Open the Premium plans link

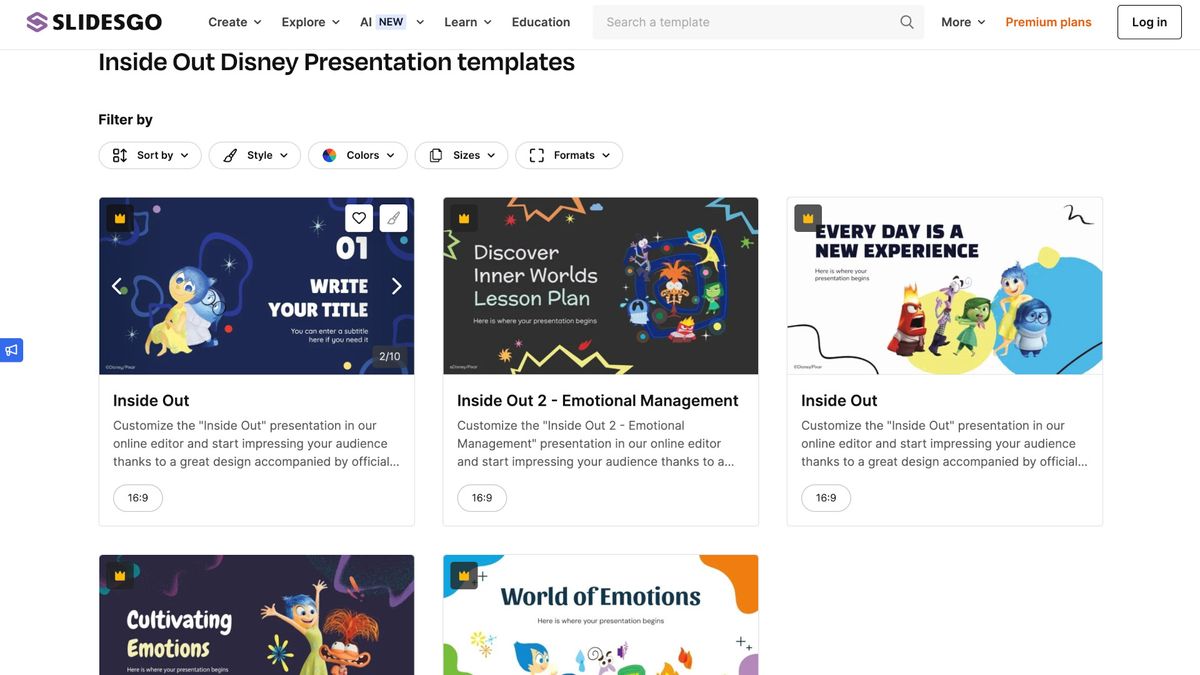(x=1048, y=21)
